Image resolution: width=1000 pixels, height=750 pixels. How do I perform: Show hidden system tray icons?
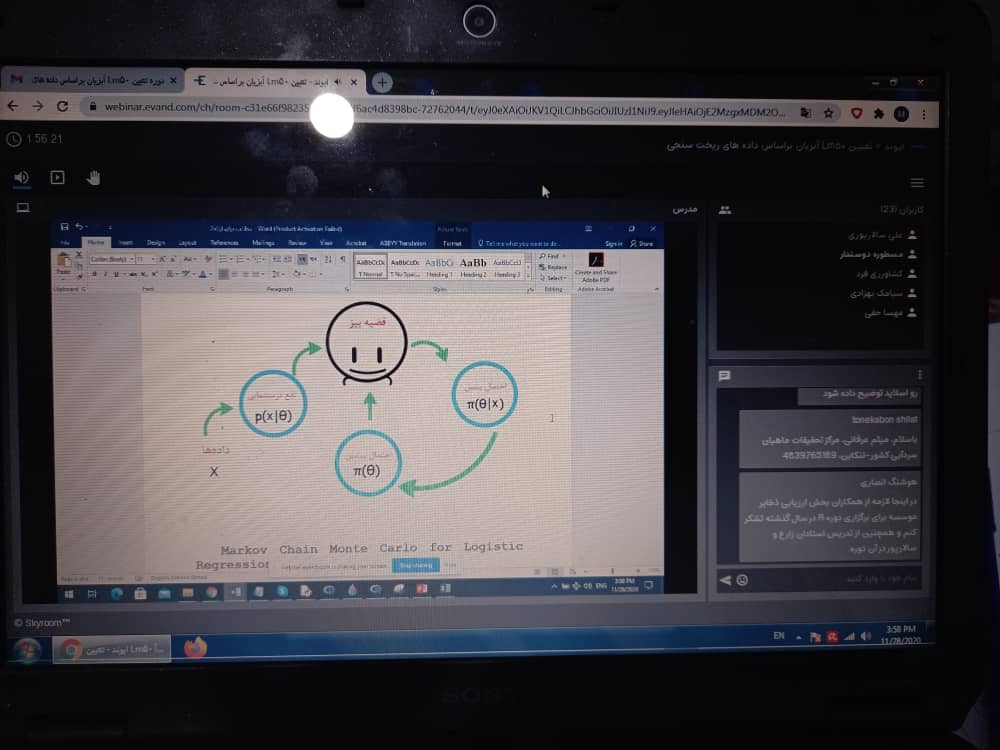tap(798, 637)
